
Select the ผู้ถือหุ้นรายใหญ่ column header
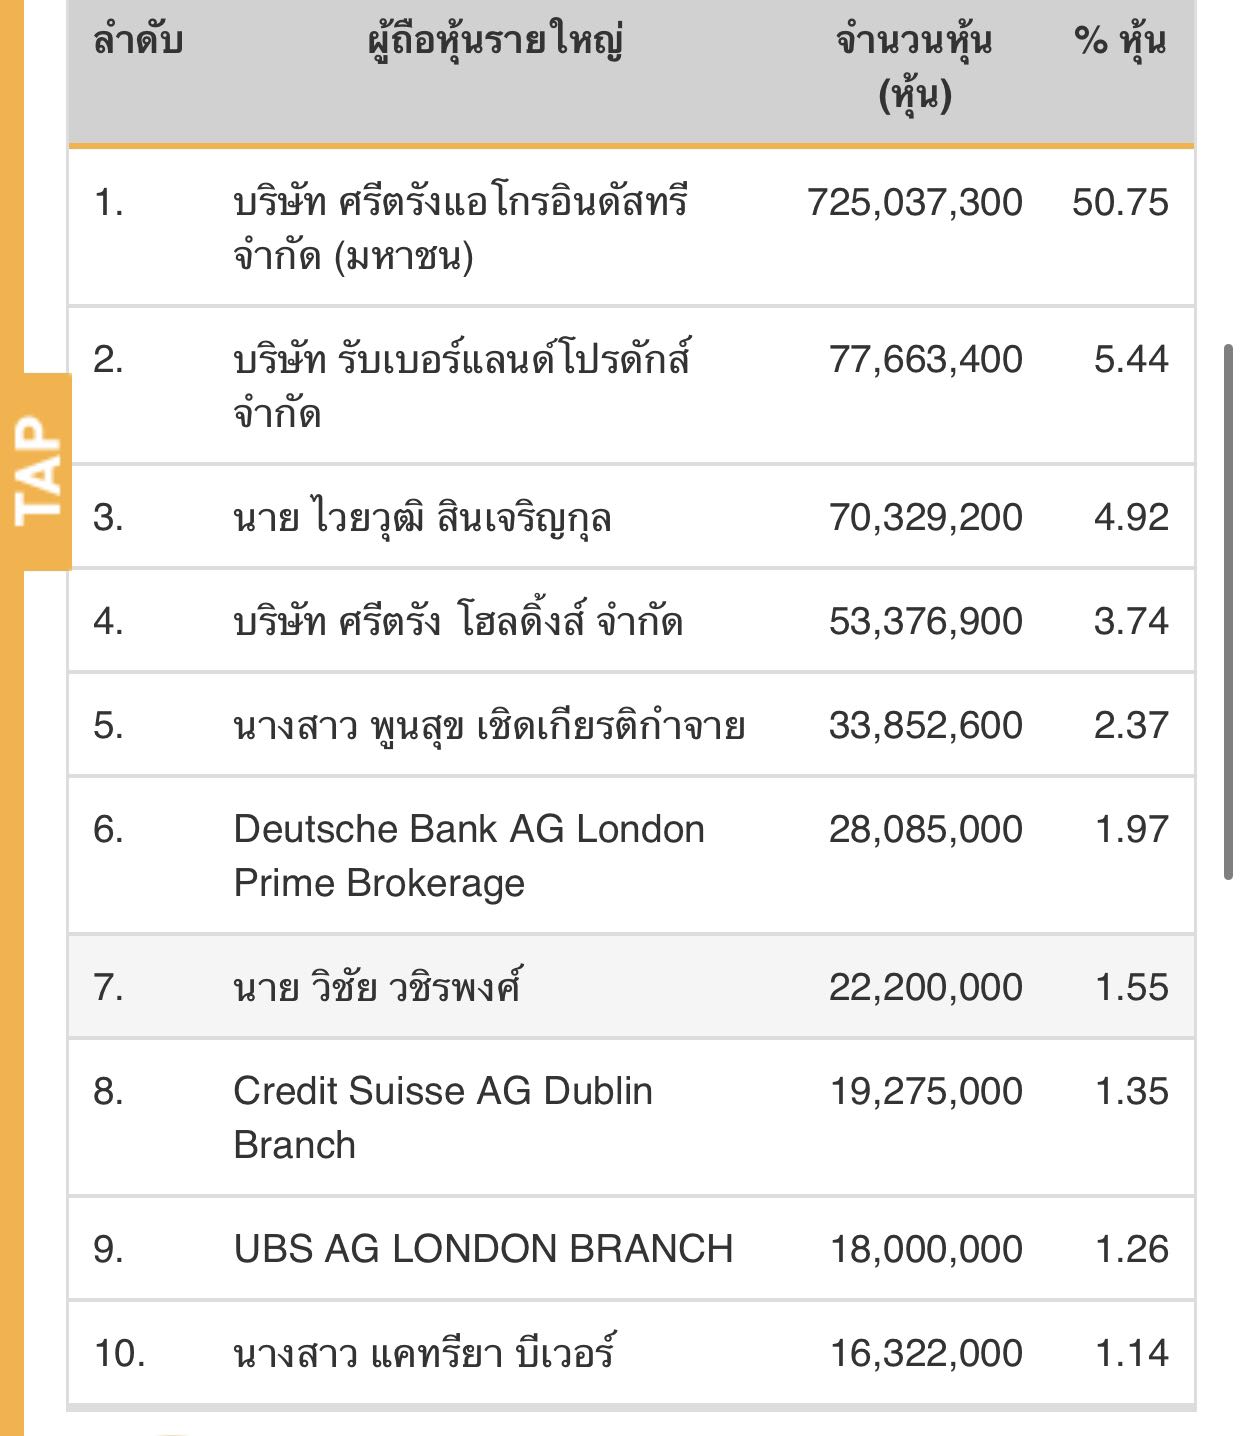[x=497, y=44]
